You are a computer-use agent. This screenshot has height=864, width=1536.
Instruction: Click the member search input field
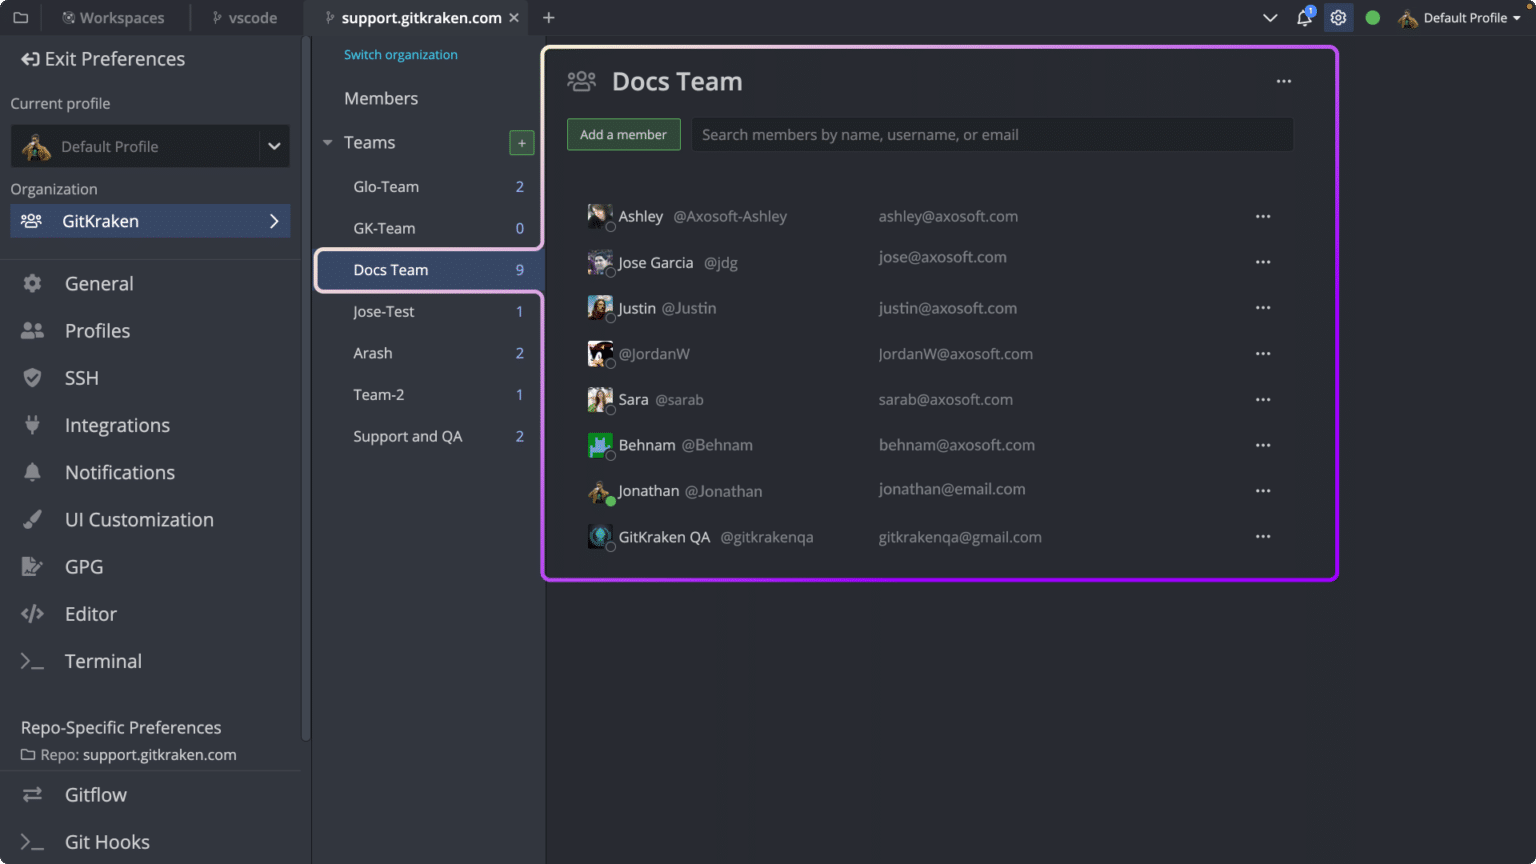992,135
